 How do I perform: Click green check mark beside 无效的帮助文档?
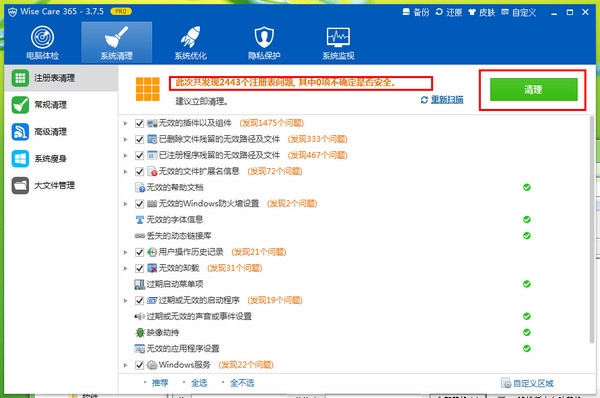click(x=527, y=187)
